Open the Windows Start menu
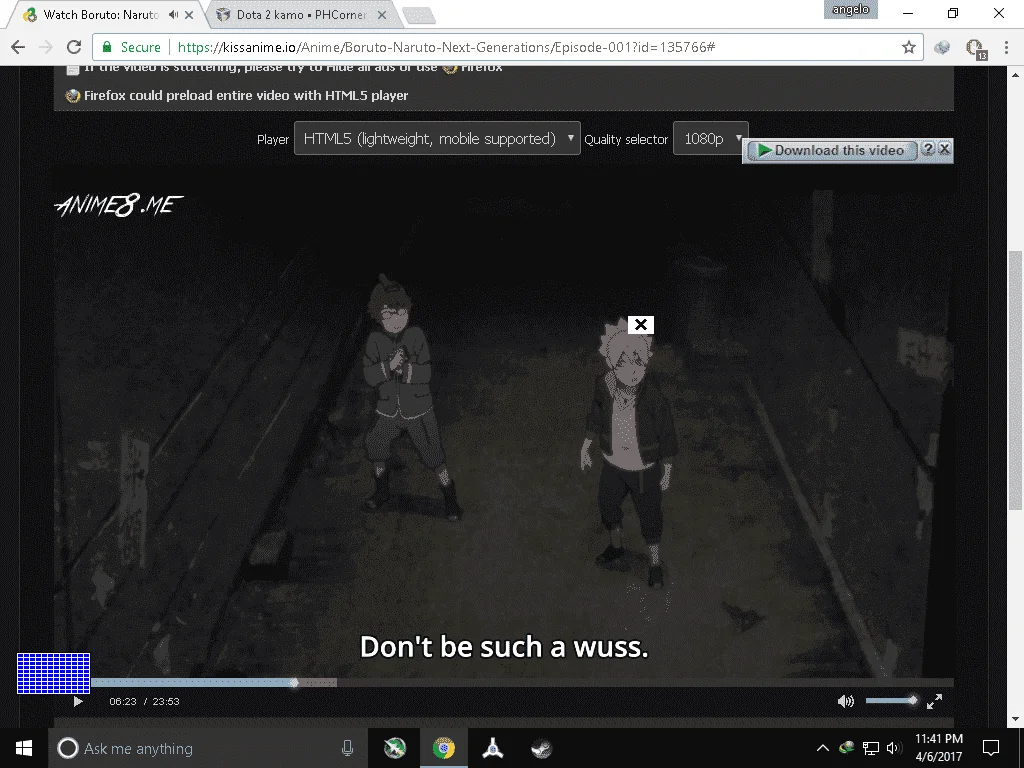 pos(24,748)
